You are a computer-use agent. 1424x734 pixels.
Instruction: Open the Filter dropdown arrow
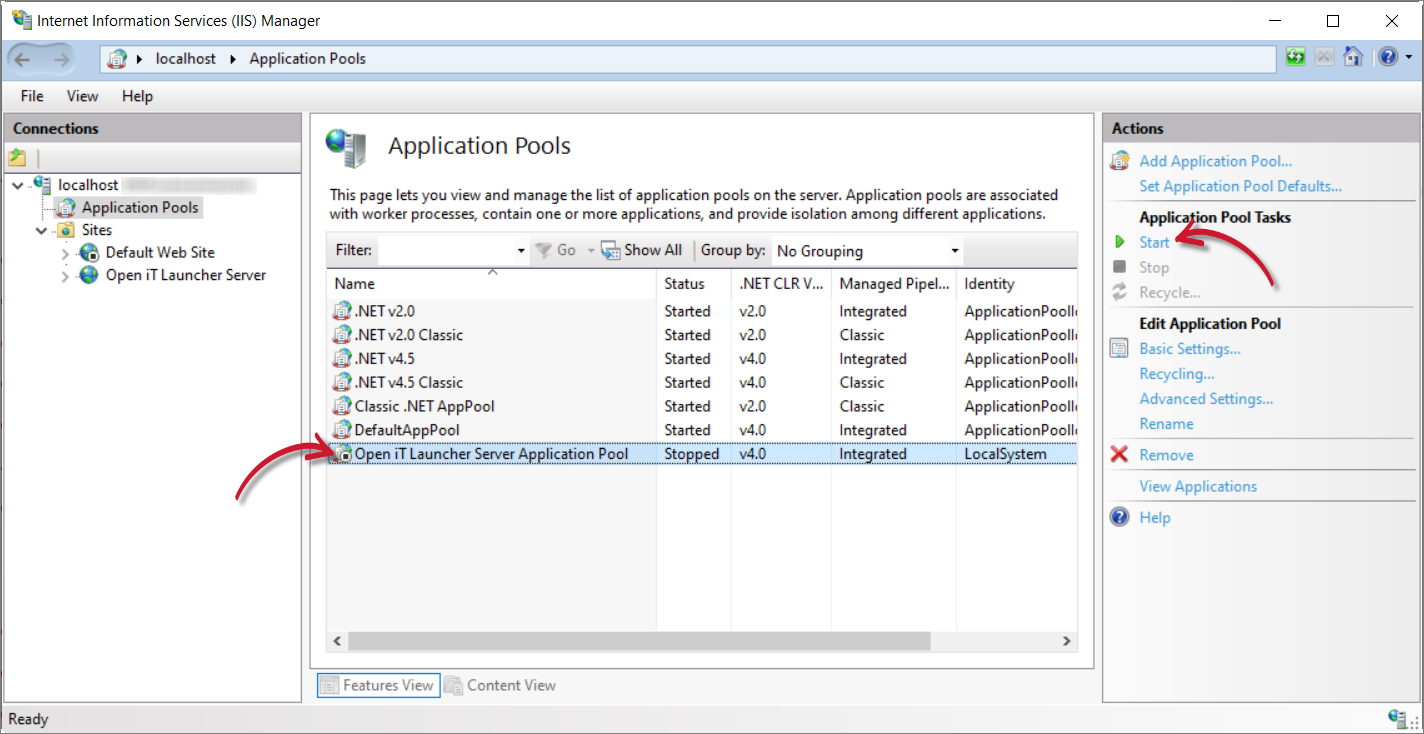[x=521, y=250]
